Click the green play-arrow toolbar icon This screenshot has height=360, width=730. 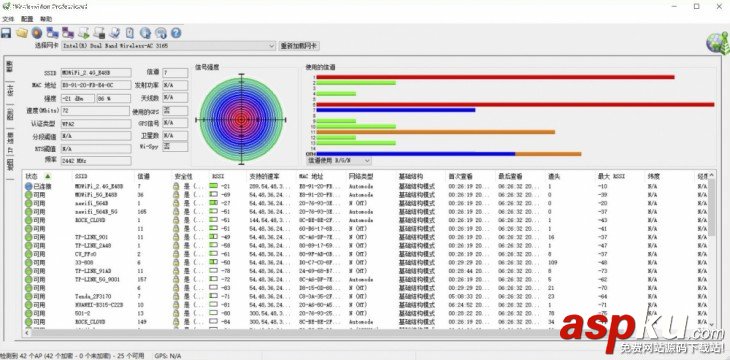point(83,33)
